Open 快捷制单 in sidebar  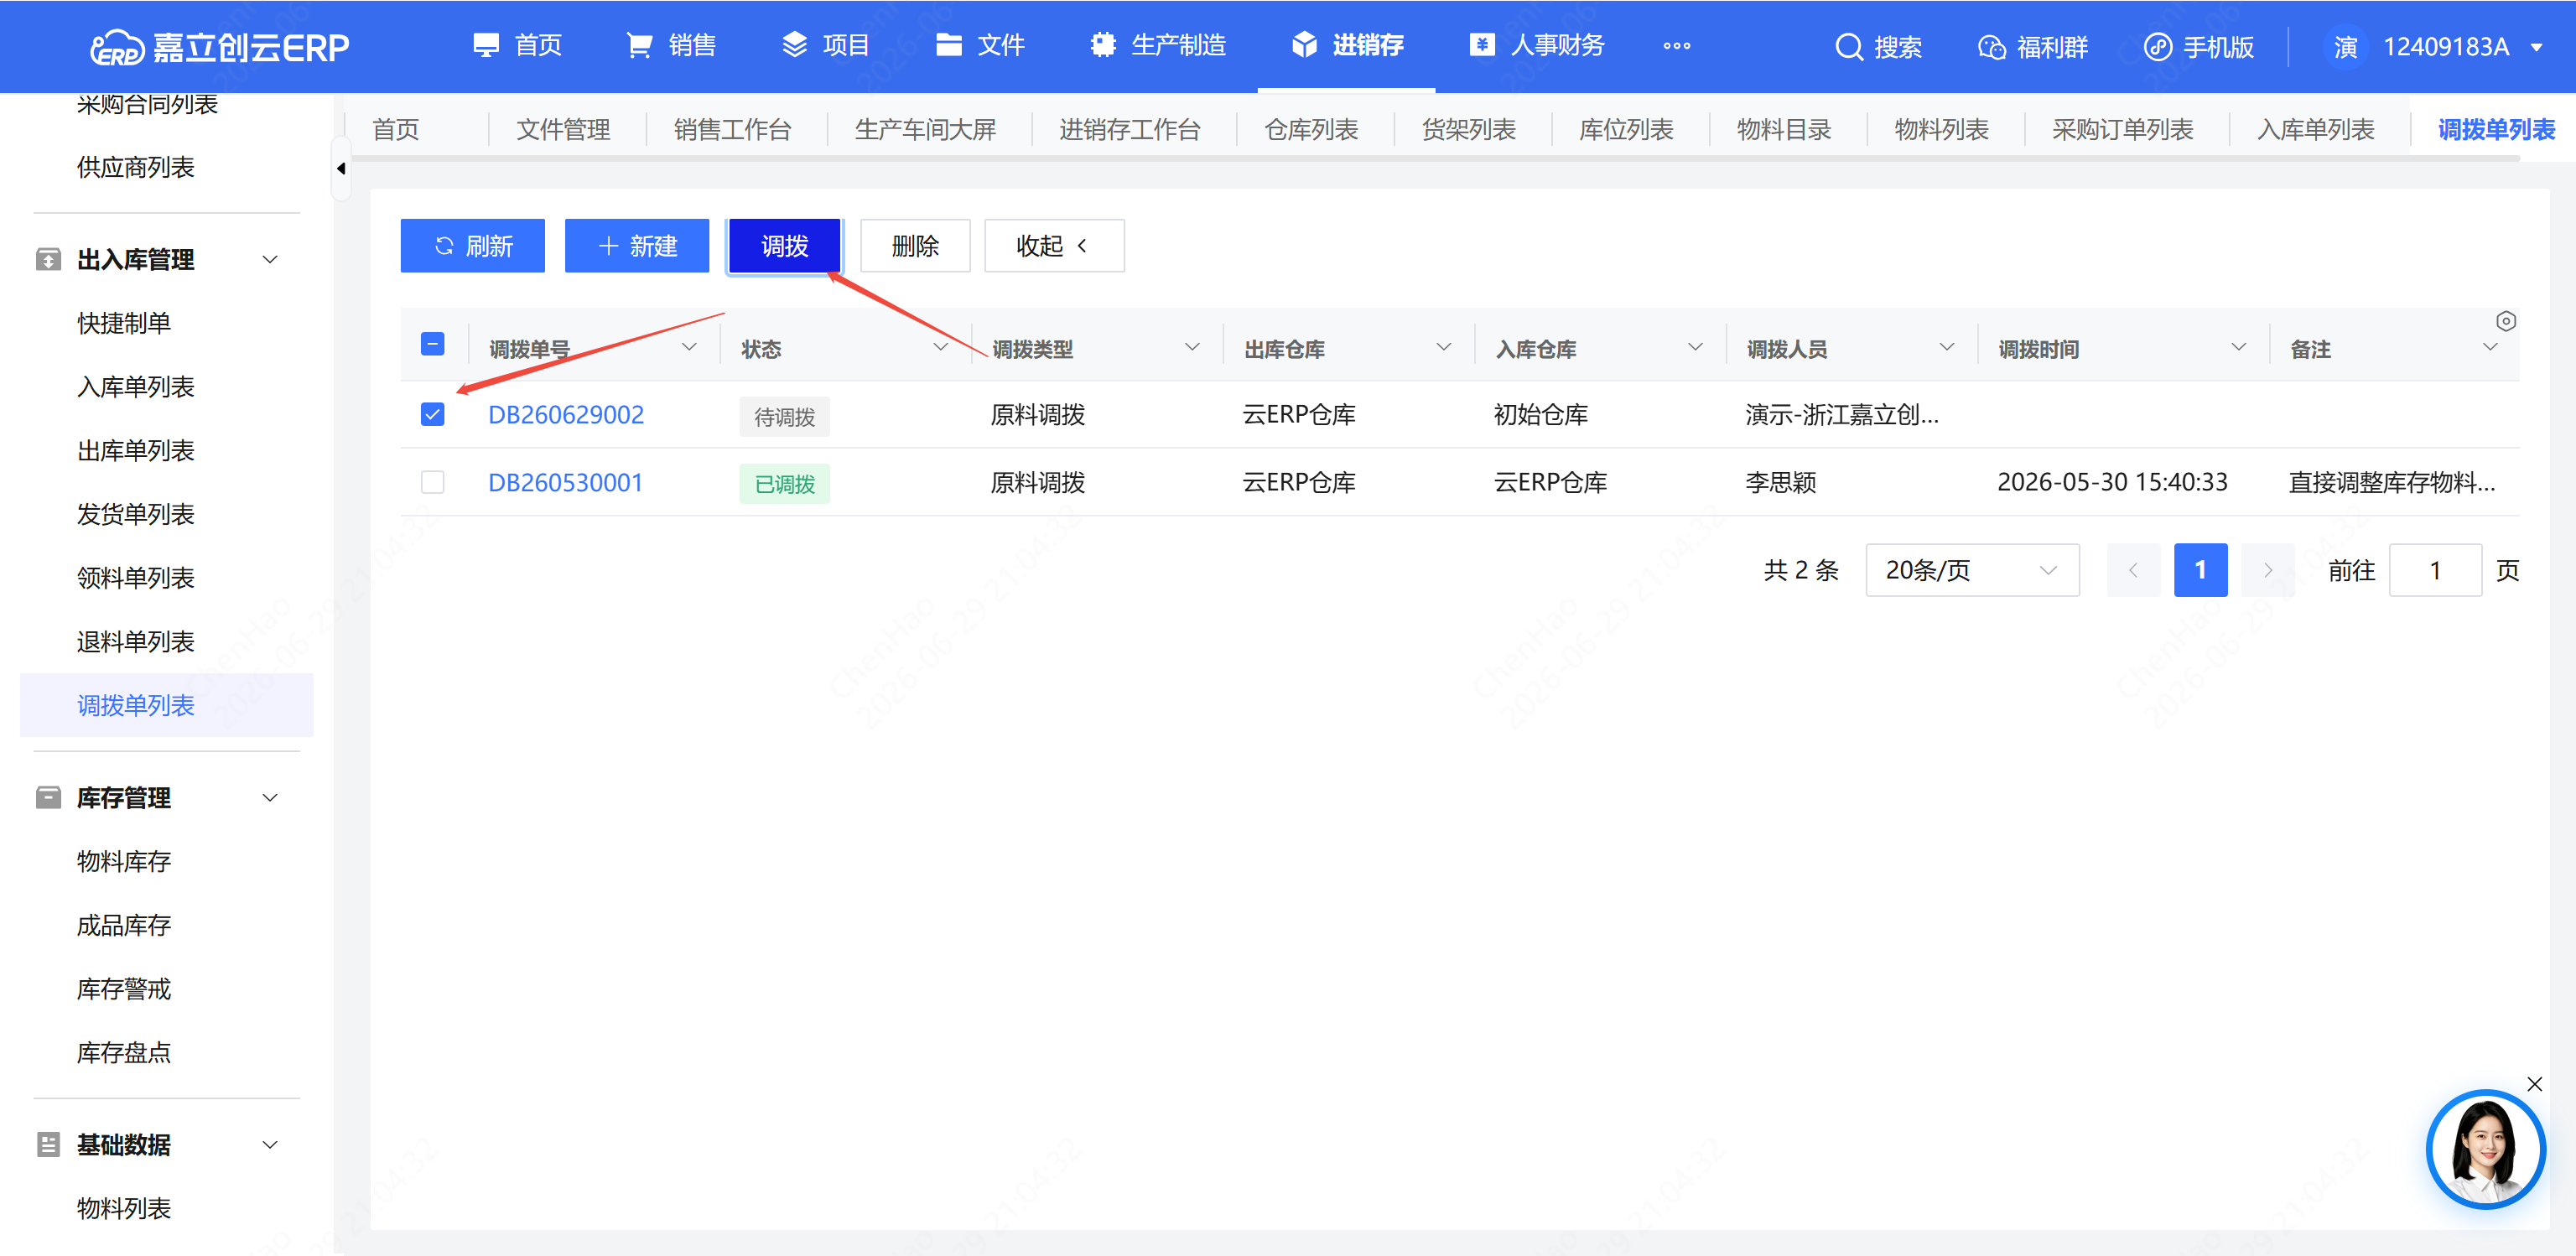click(124, 323)
